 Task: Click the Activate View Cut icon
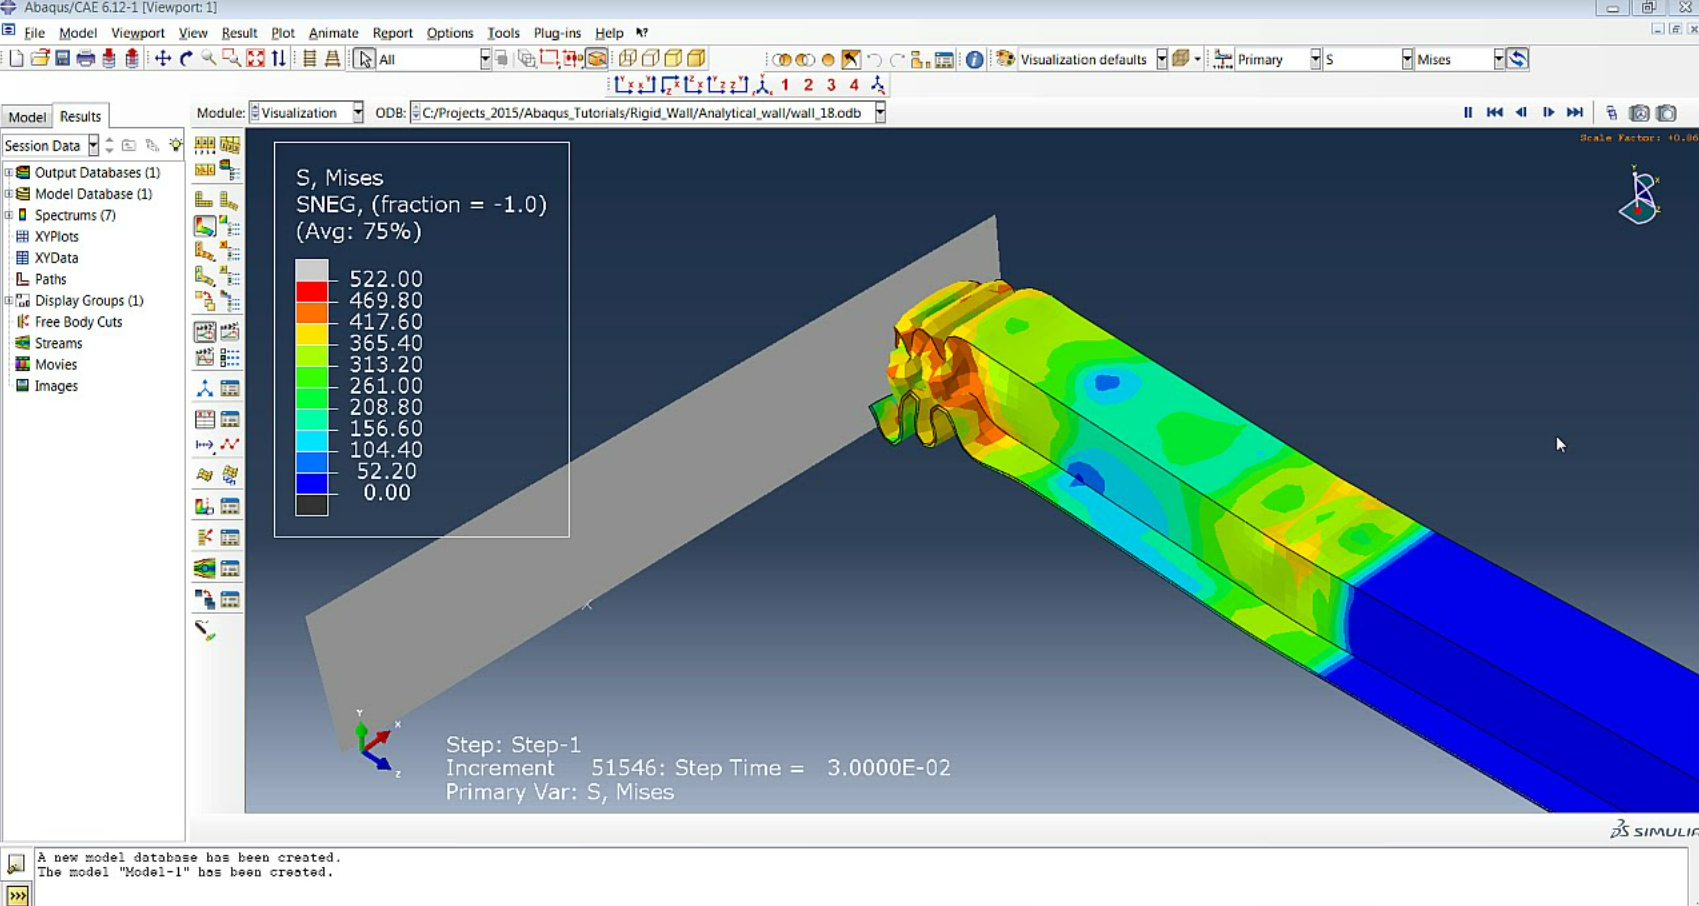pos(204,506)
